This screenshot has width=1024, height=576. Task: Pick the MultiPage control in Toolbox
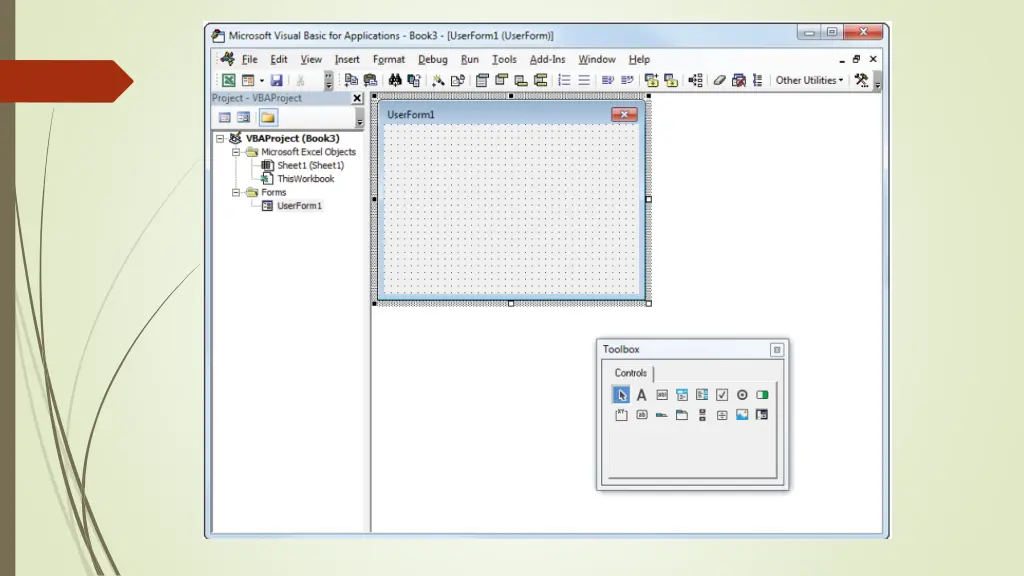pos(682,415)
